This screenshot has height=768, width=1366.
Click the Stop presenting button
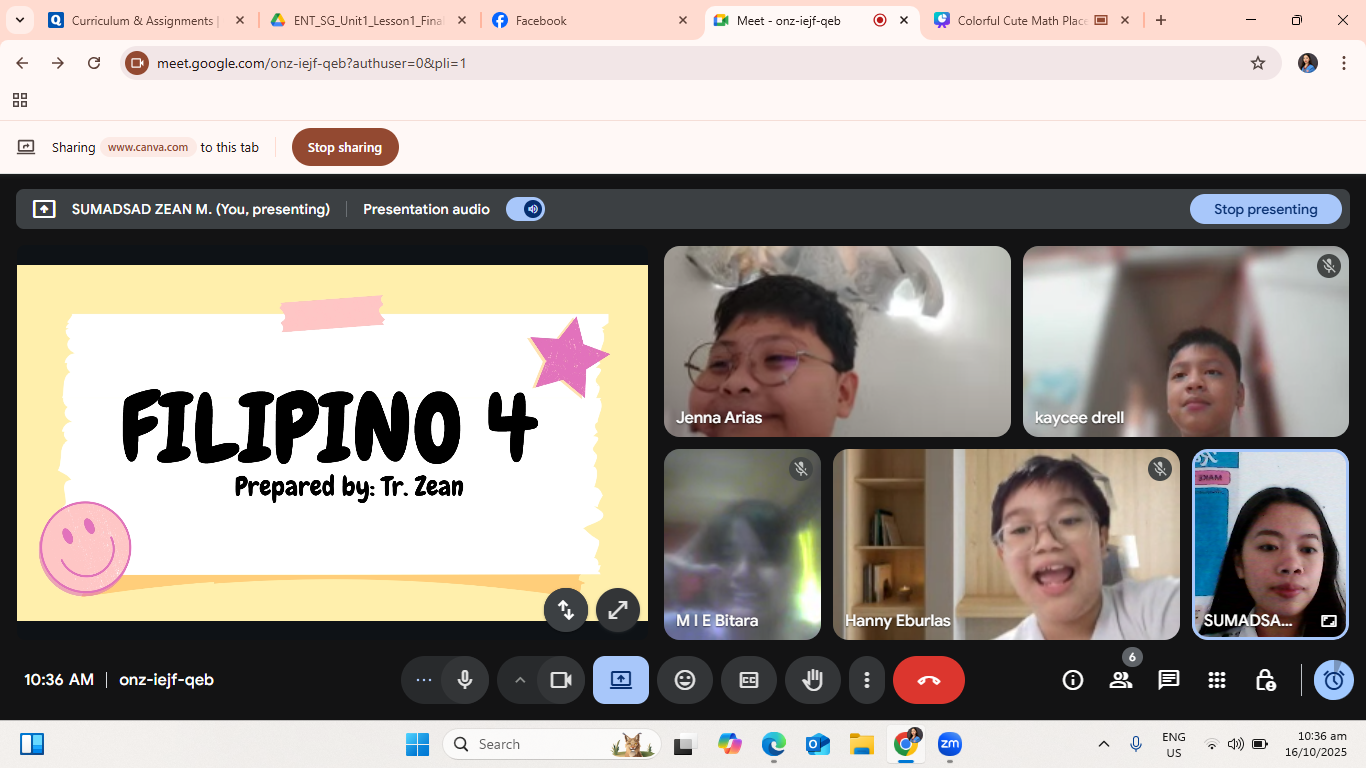[x=1265, y=209]
